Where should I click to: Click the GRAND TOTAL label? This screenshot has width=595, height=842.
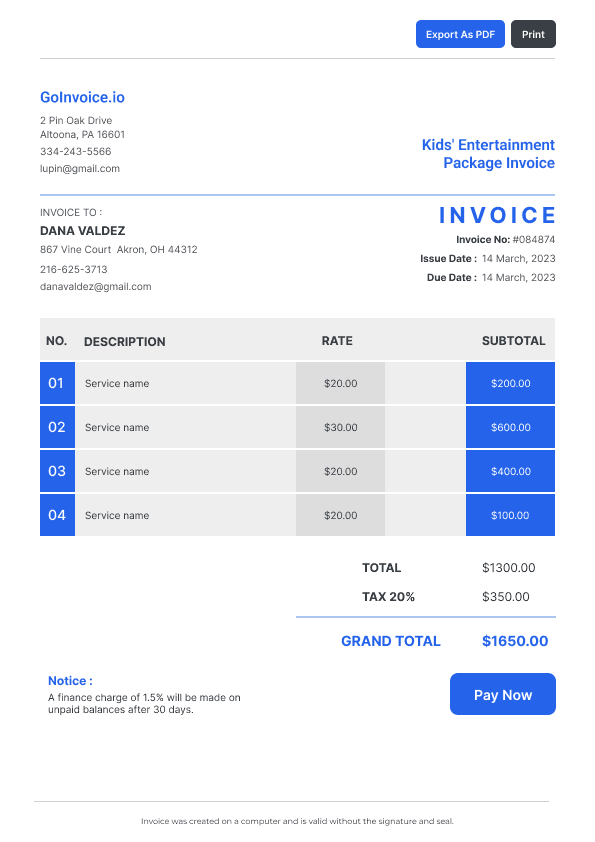pos(391,641)
